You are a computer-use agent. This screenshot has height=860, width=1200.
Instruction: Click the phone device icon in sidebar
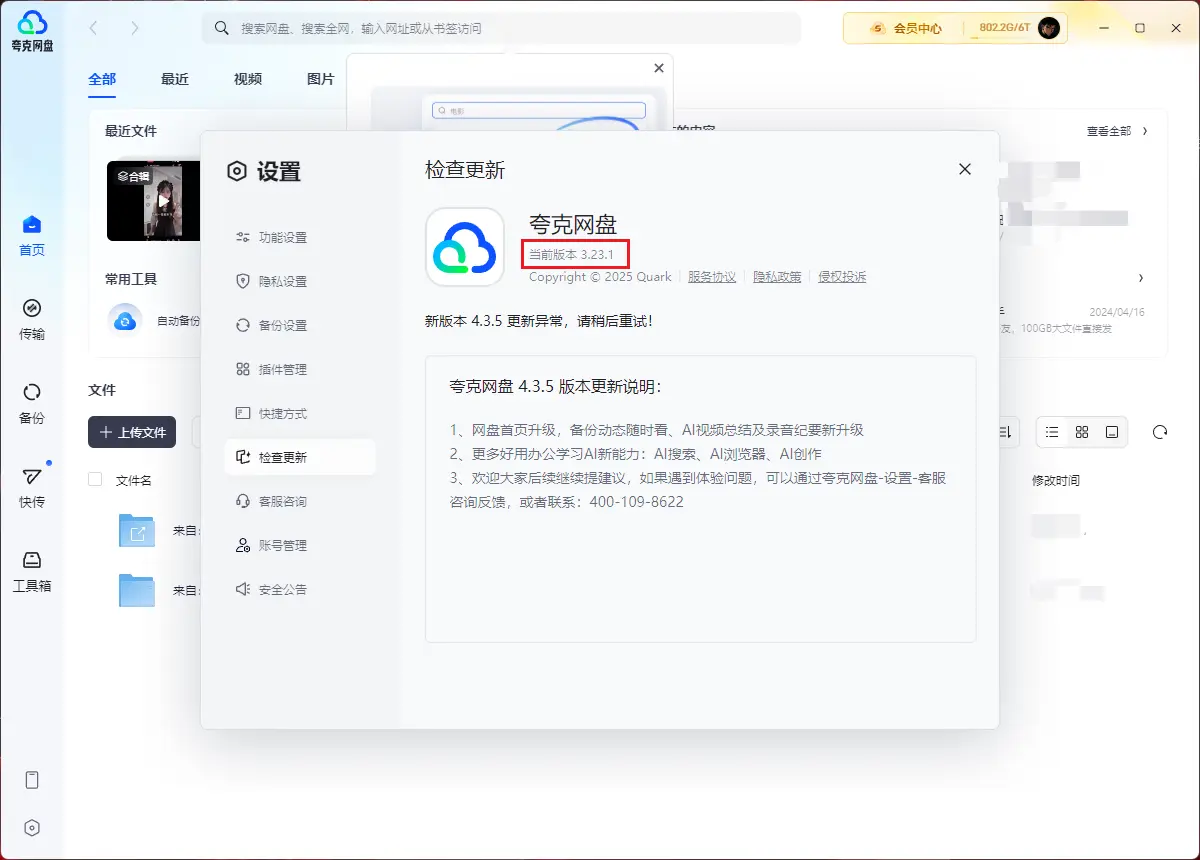tap(32, 780)
